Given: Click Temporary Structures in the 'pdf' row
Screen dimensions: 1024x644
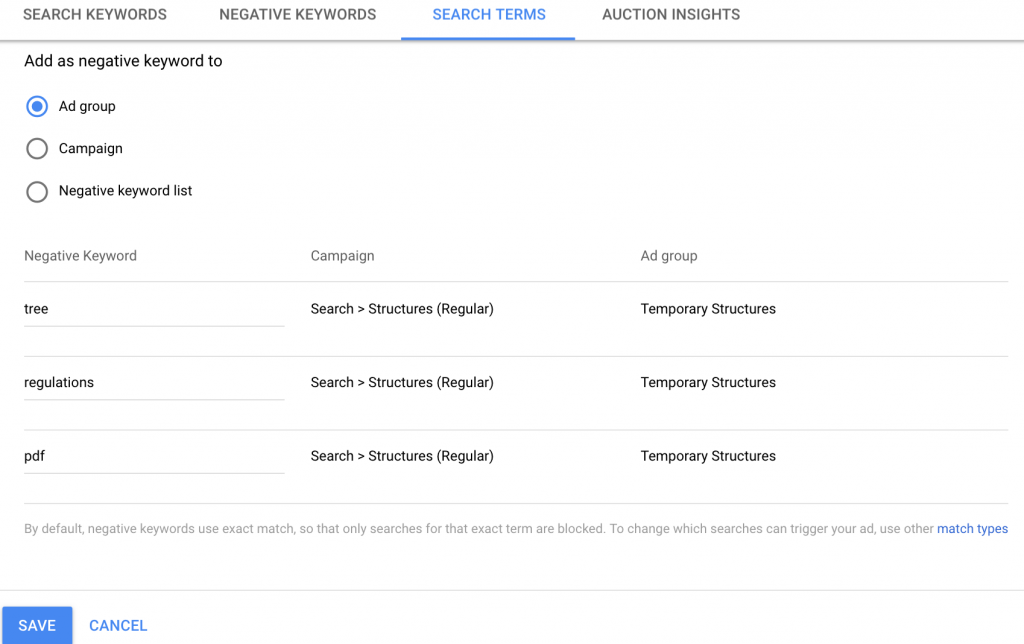Looking at the screenshot, I should coord(708,456).
